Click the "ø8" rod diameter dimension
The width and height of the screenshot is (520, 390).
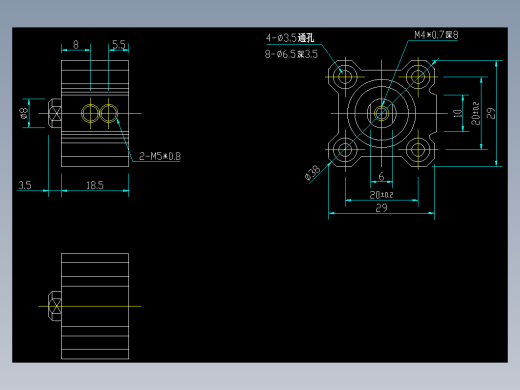pos(24,113)
